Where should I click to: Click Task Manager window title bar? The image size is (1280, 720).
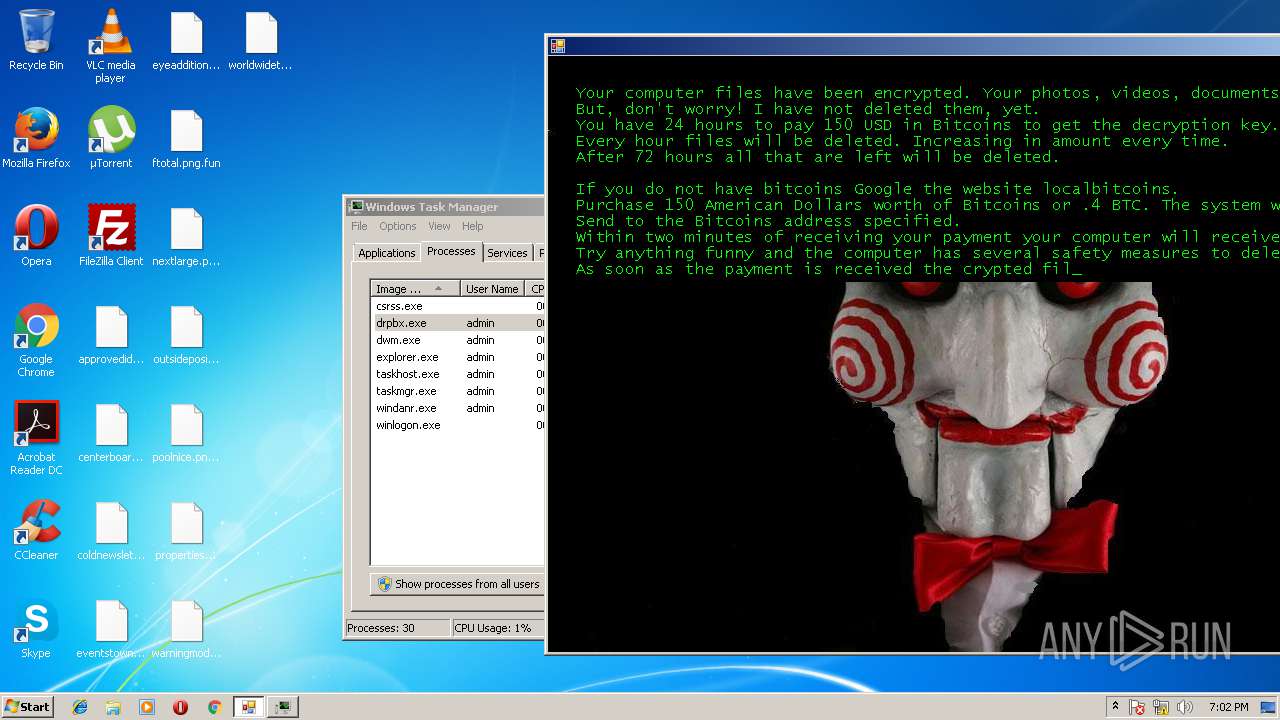(x=445, y=207)
